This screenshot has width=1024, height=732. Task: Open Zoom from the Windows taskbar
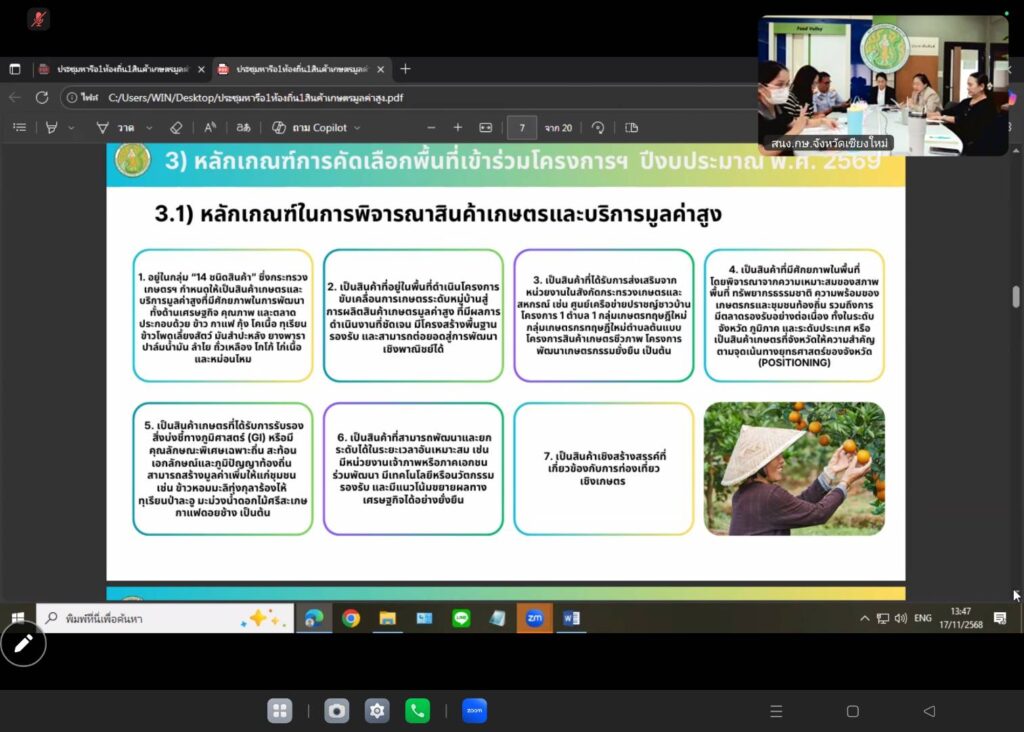(x=534, y=619)
